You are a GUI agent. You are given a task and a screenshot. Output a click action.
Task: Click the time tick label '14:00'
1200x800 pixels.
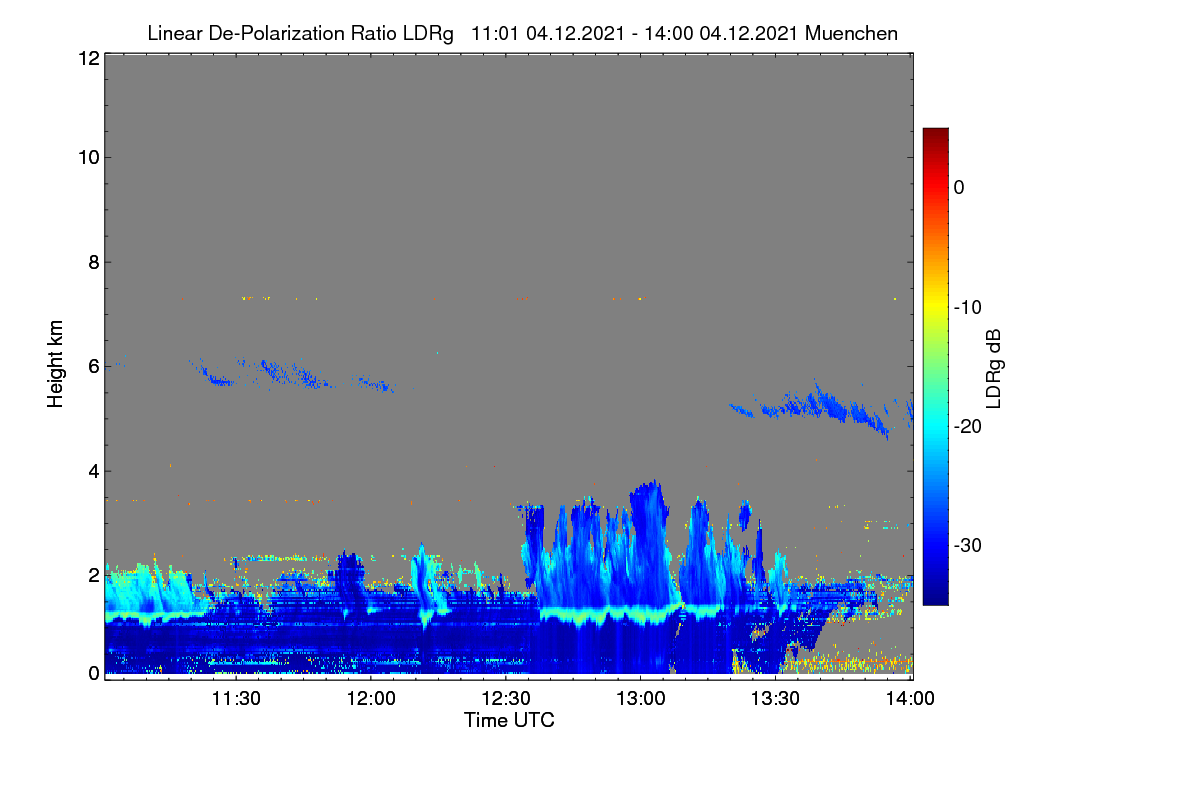point(911,698)
